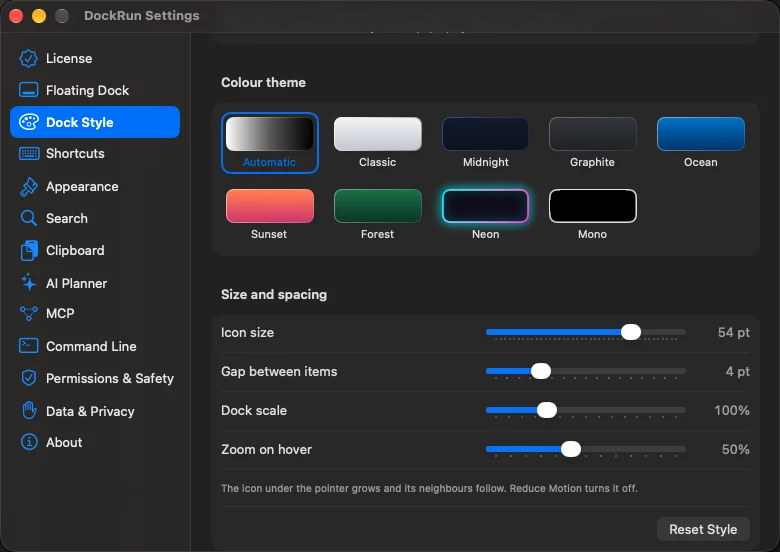Viewport: 780px width, 552px height.
Task: Click the Colour theme heading
Action: [x=263, y=83]
